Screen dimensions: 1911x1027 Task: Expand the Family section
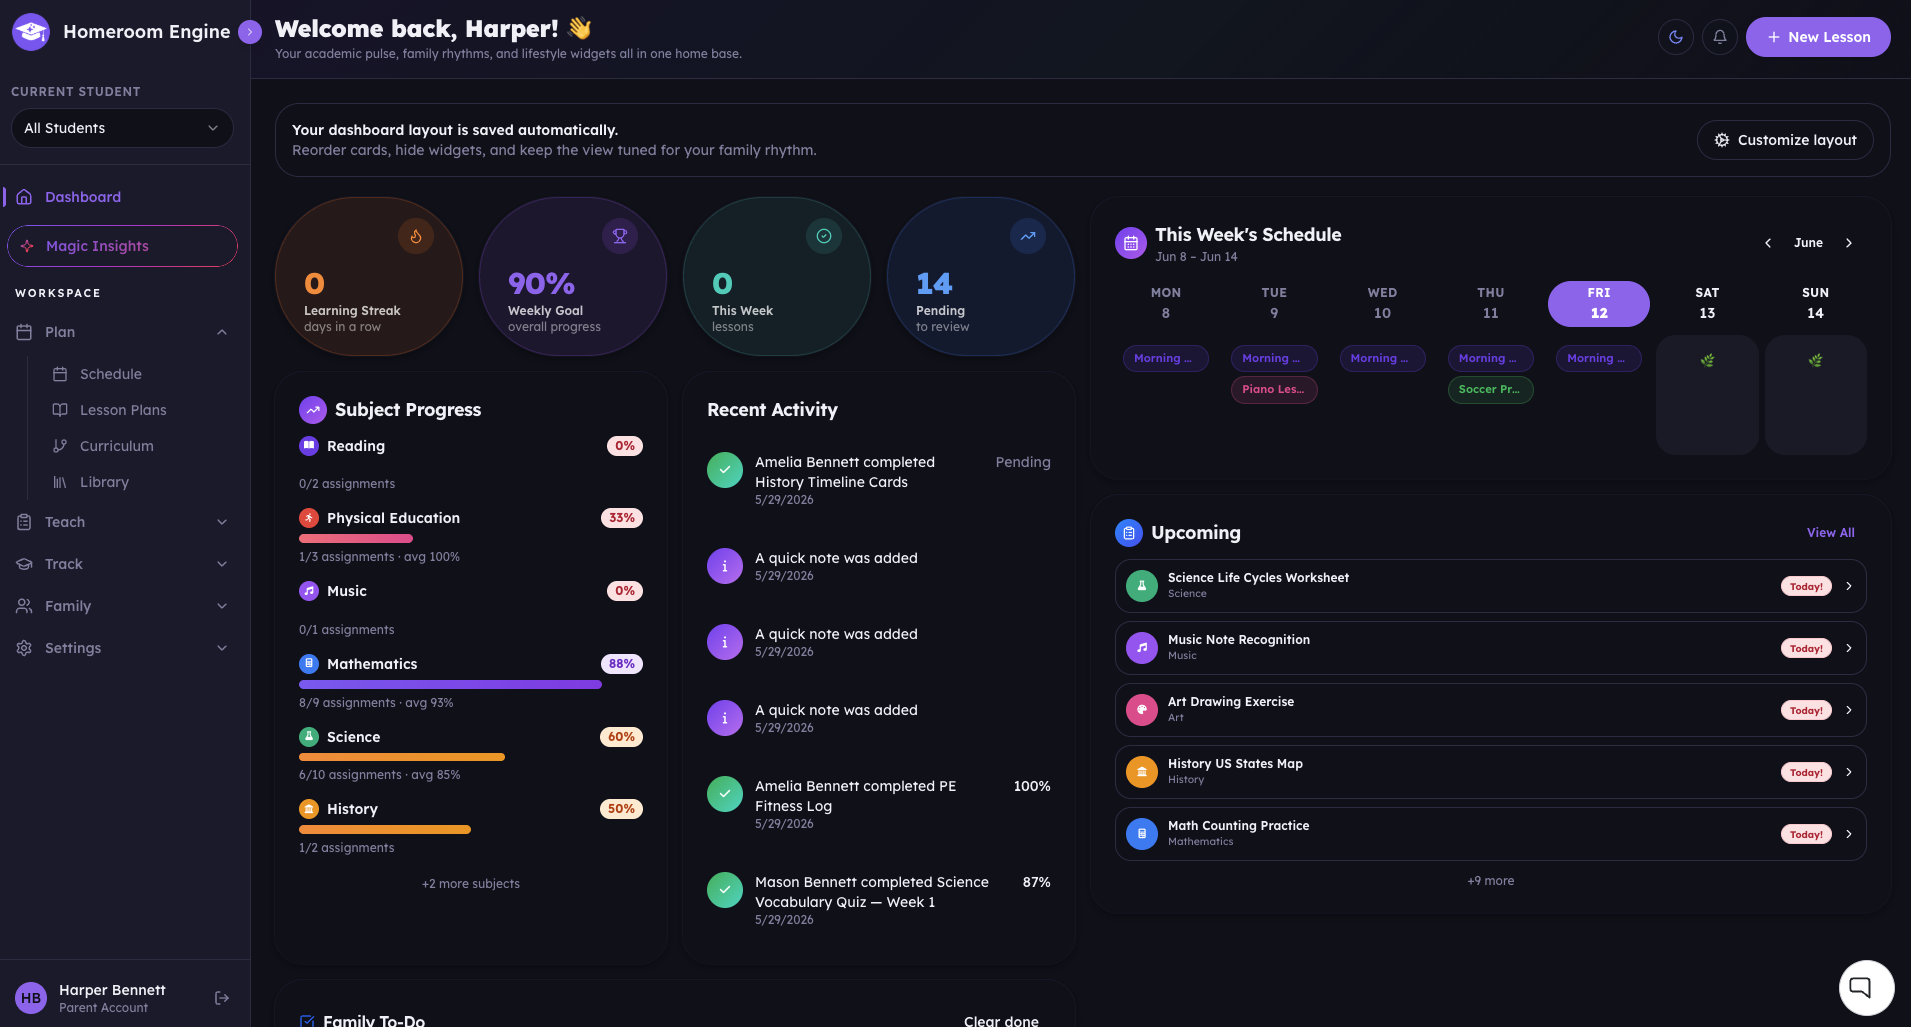tap(122, 606)
